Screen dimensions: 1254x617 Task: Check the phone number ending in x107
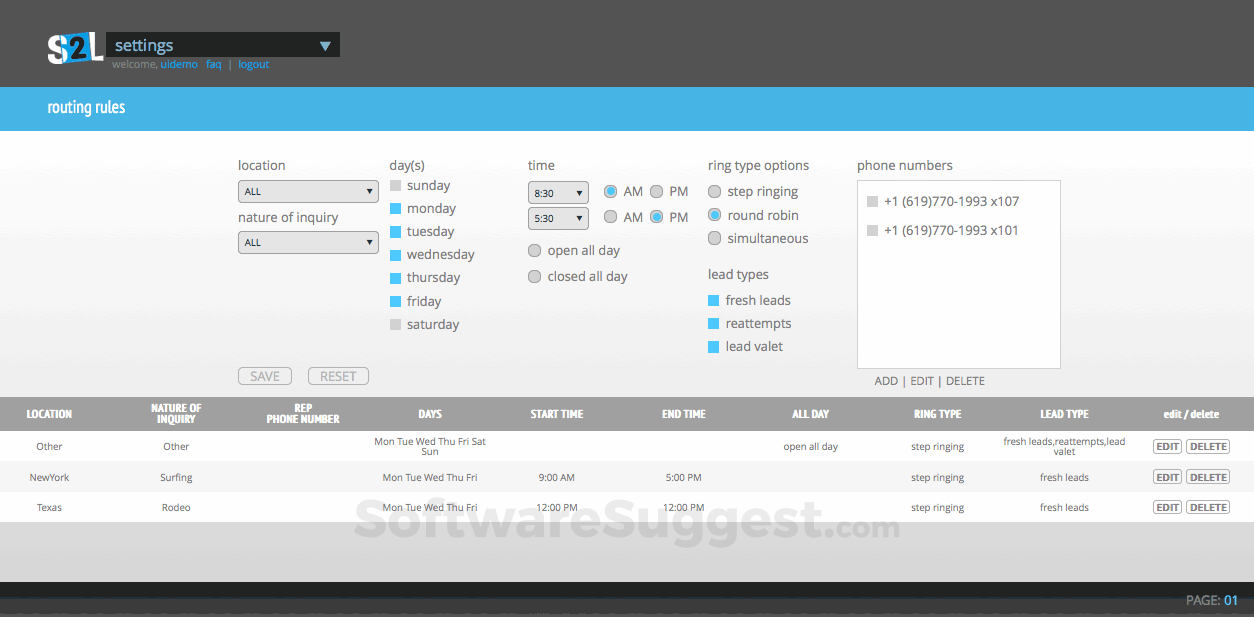872,201
